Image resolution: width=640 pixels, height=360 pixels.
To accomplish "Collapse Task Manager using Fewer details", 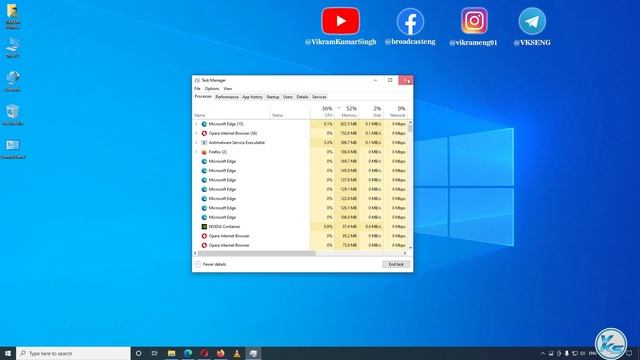I will (x=211, y=264).
